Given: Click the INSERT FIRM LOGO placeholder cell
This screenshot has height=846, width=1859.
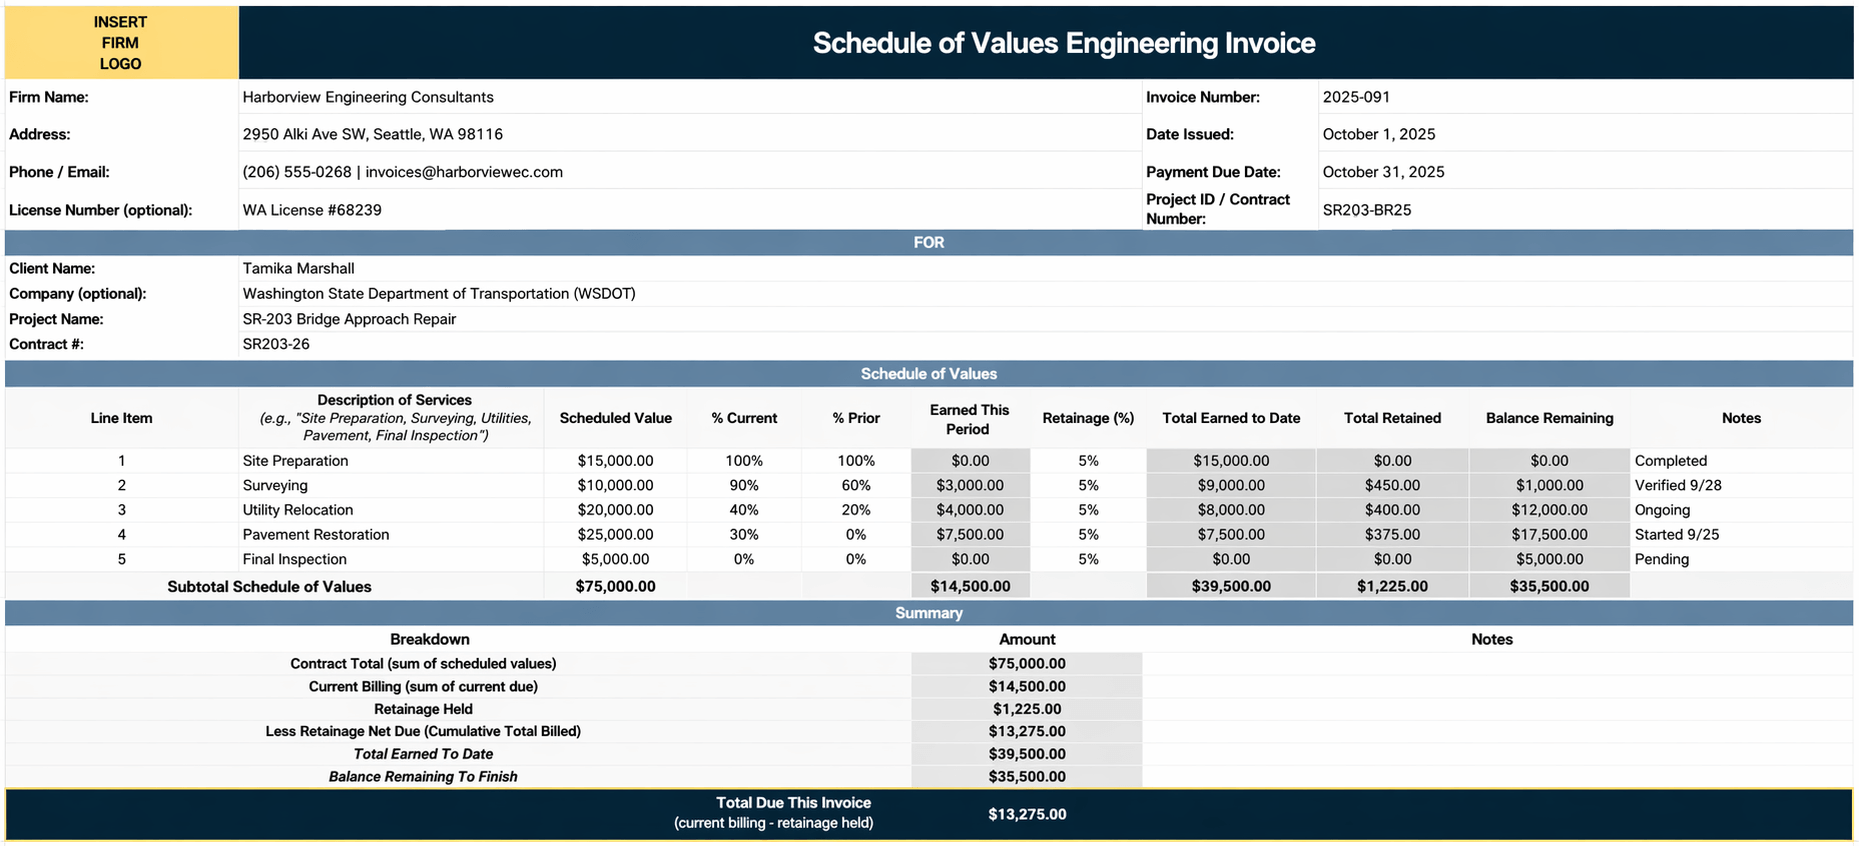Looking at the screenshot, I should [x=121, y=43].
